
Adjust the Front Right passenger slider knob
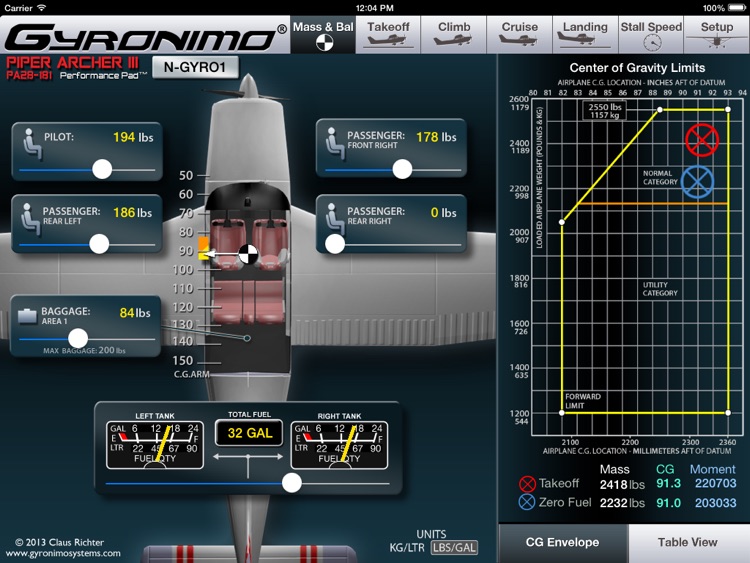402,169
